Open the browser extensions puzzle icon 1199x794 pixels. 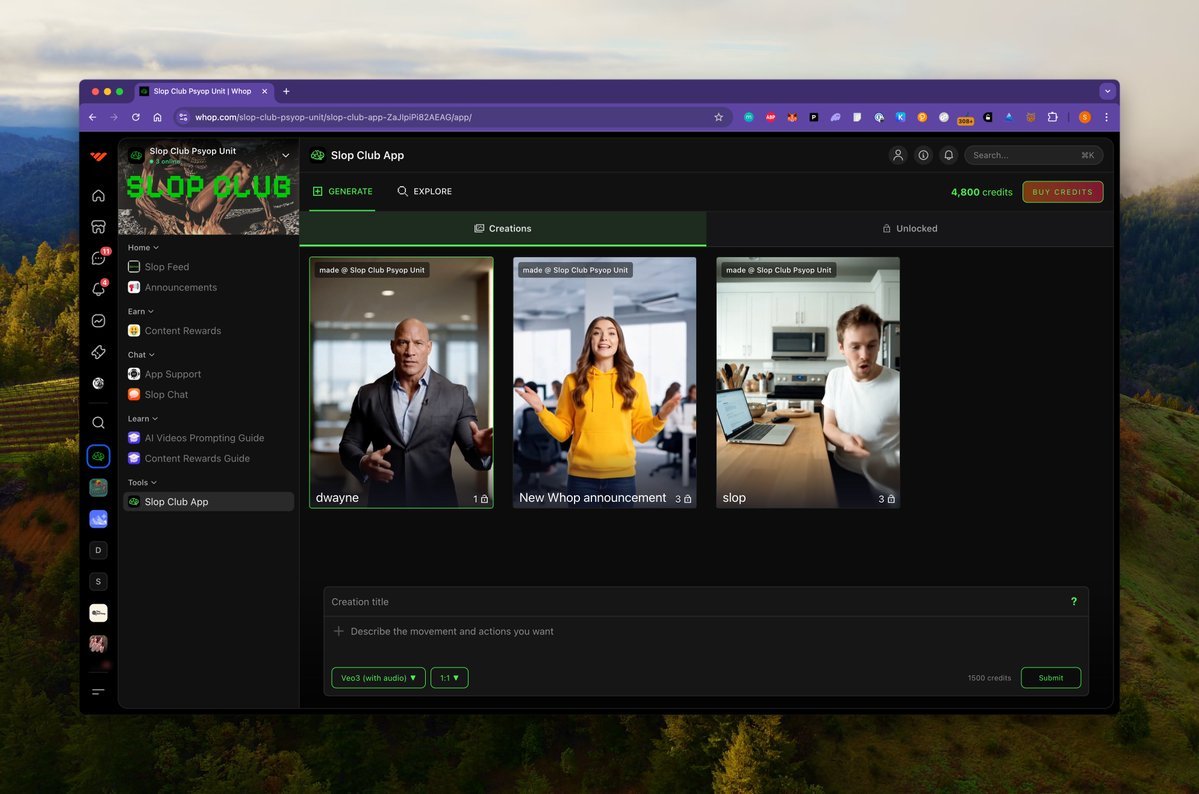[1053, 117]
